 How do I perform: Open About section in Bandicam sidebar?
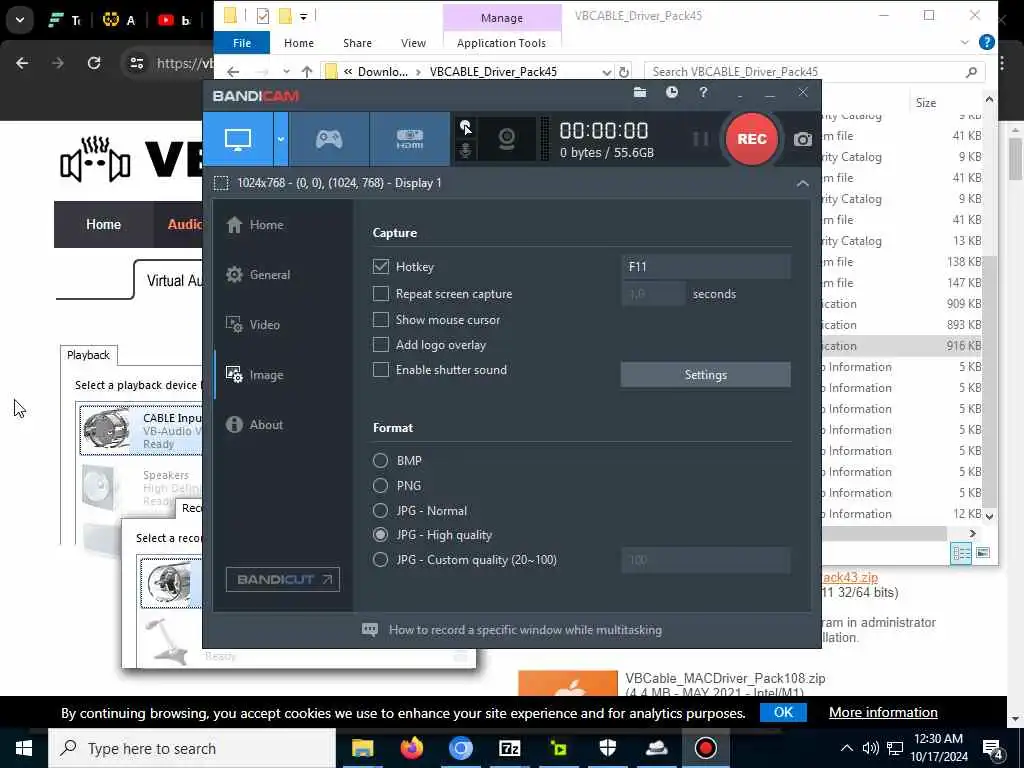[x=255, y=424]
